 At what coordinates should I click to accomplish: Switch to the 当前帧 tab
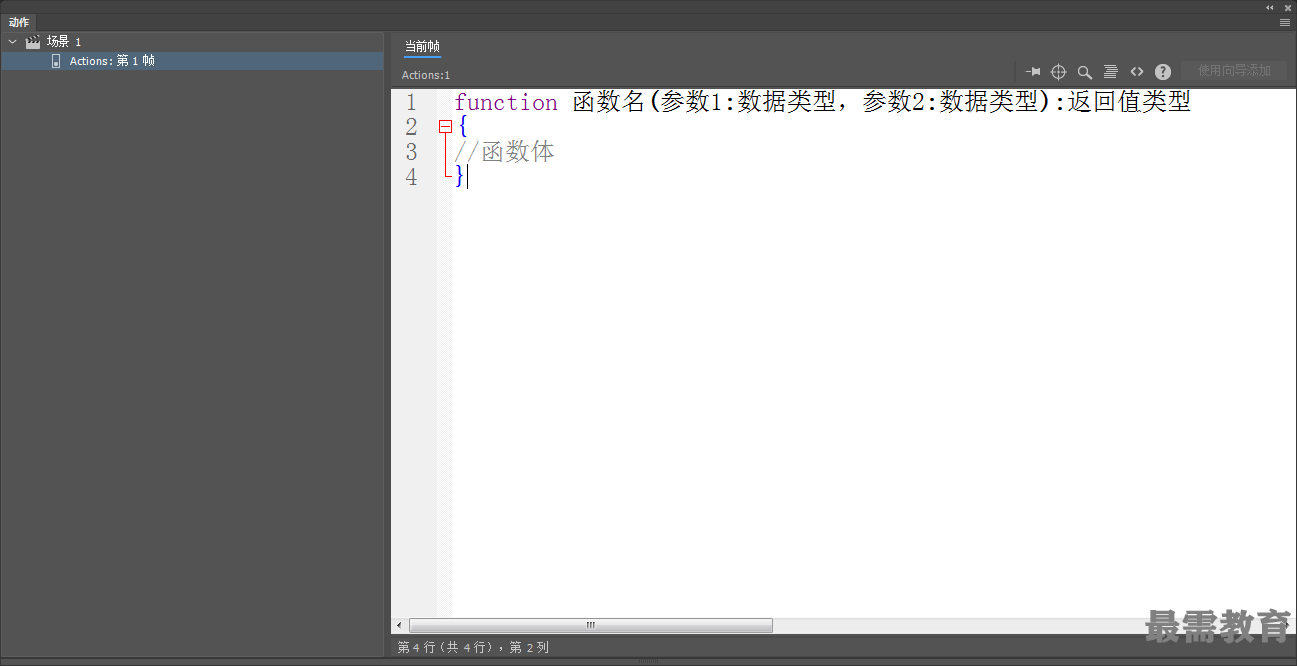422,46
